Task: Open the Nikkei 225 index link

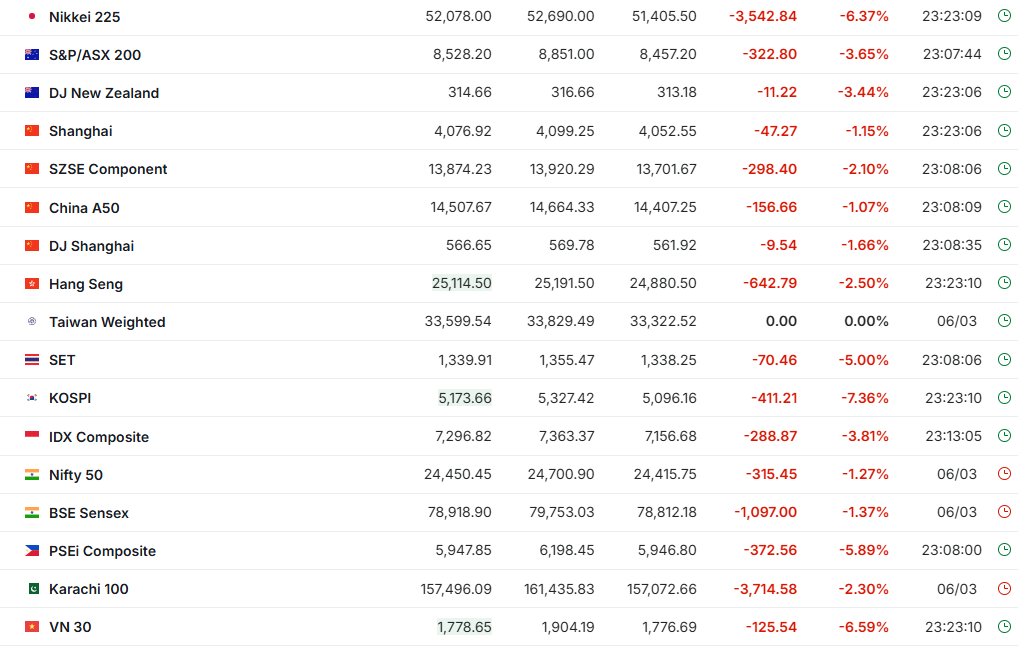Action: pos(84,17)
